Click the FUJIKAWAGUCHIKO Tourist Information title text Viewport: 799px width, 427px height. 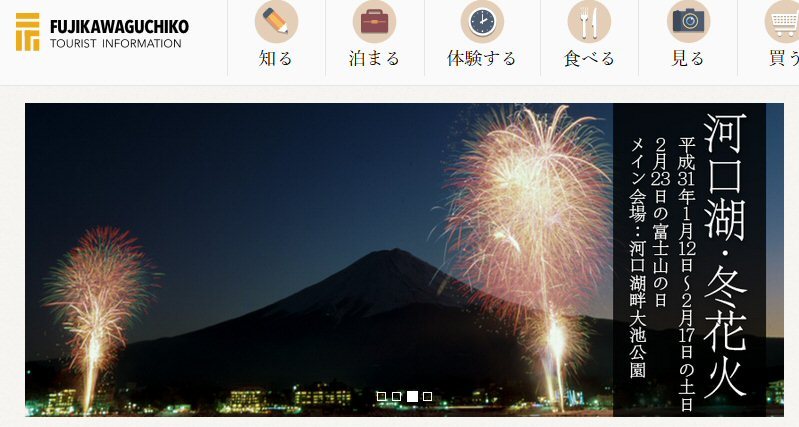coord(118,33)
